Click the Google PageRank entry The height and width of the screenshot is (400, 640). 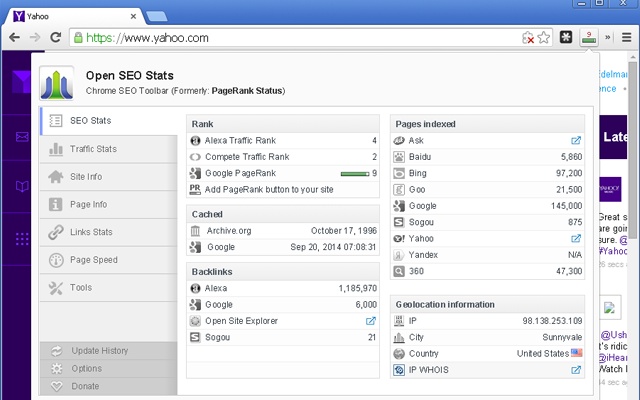coord(240,173)
